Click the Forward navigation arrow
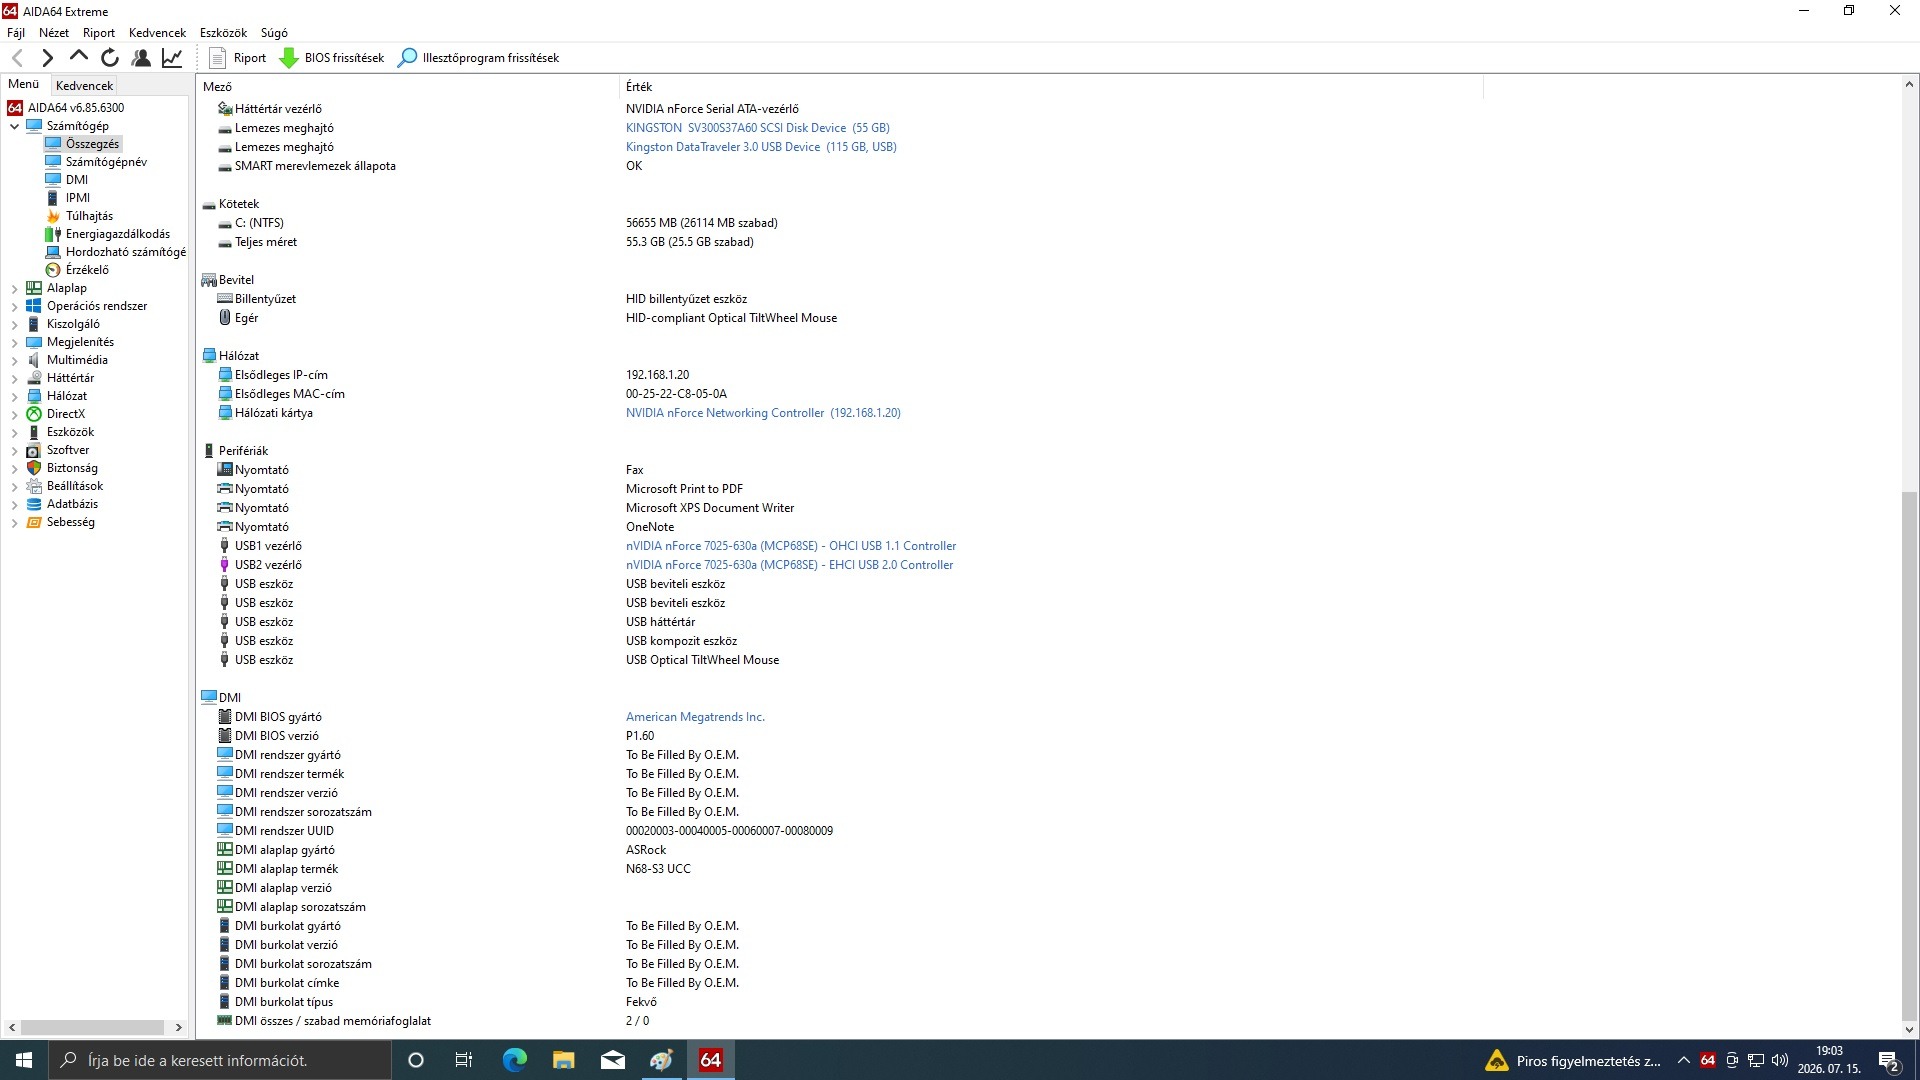This screenshot has width=1920, height=1080. click(47, 58)
